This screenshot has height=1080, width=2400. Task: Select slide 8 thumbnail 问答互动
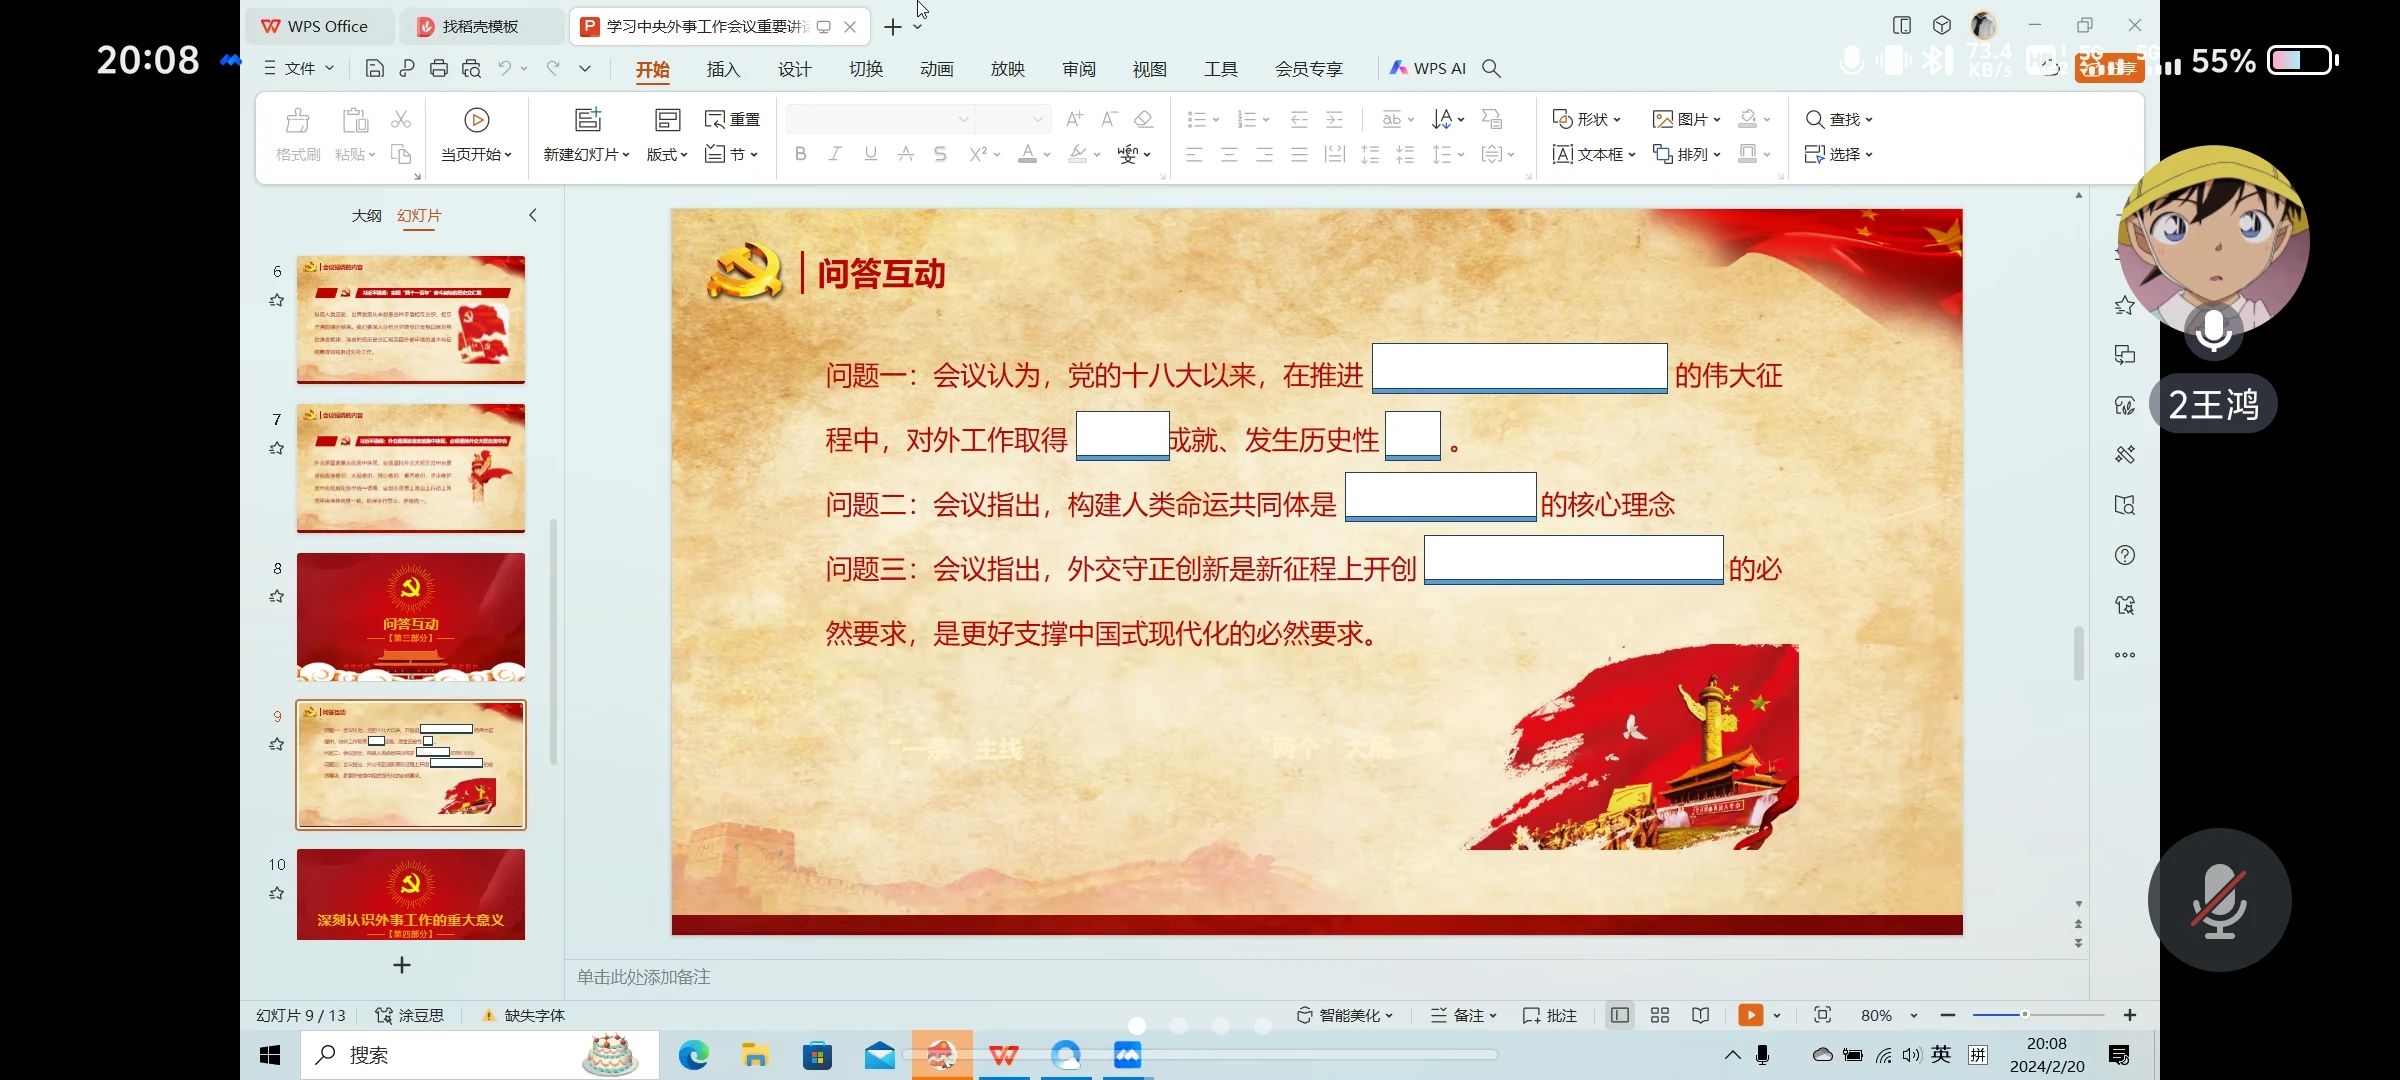(410, 616)
